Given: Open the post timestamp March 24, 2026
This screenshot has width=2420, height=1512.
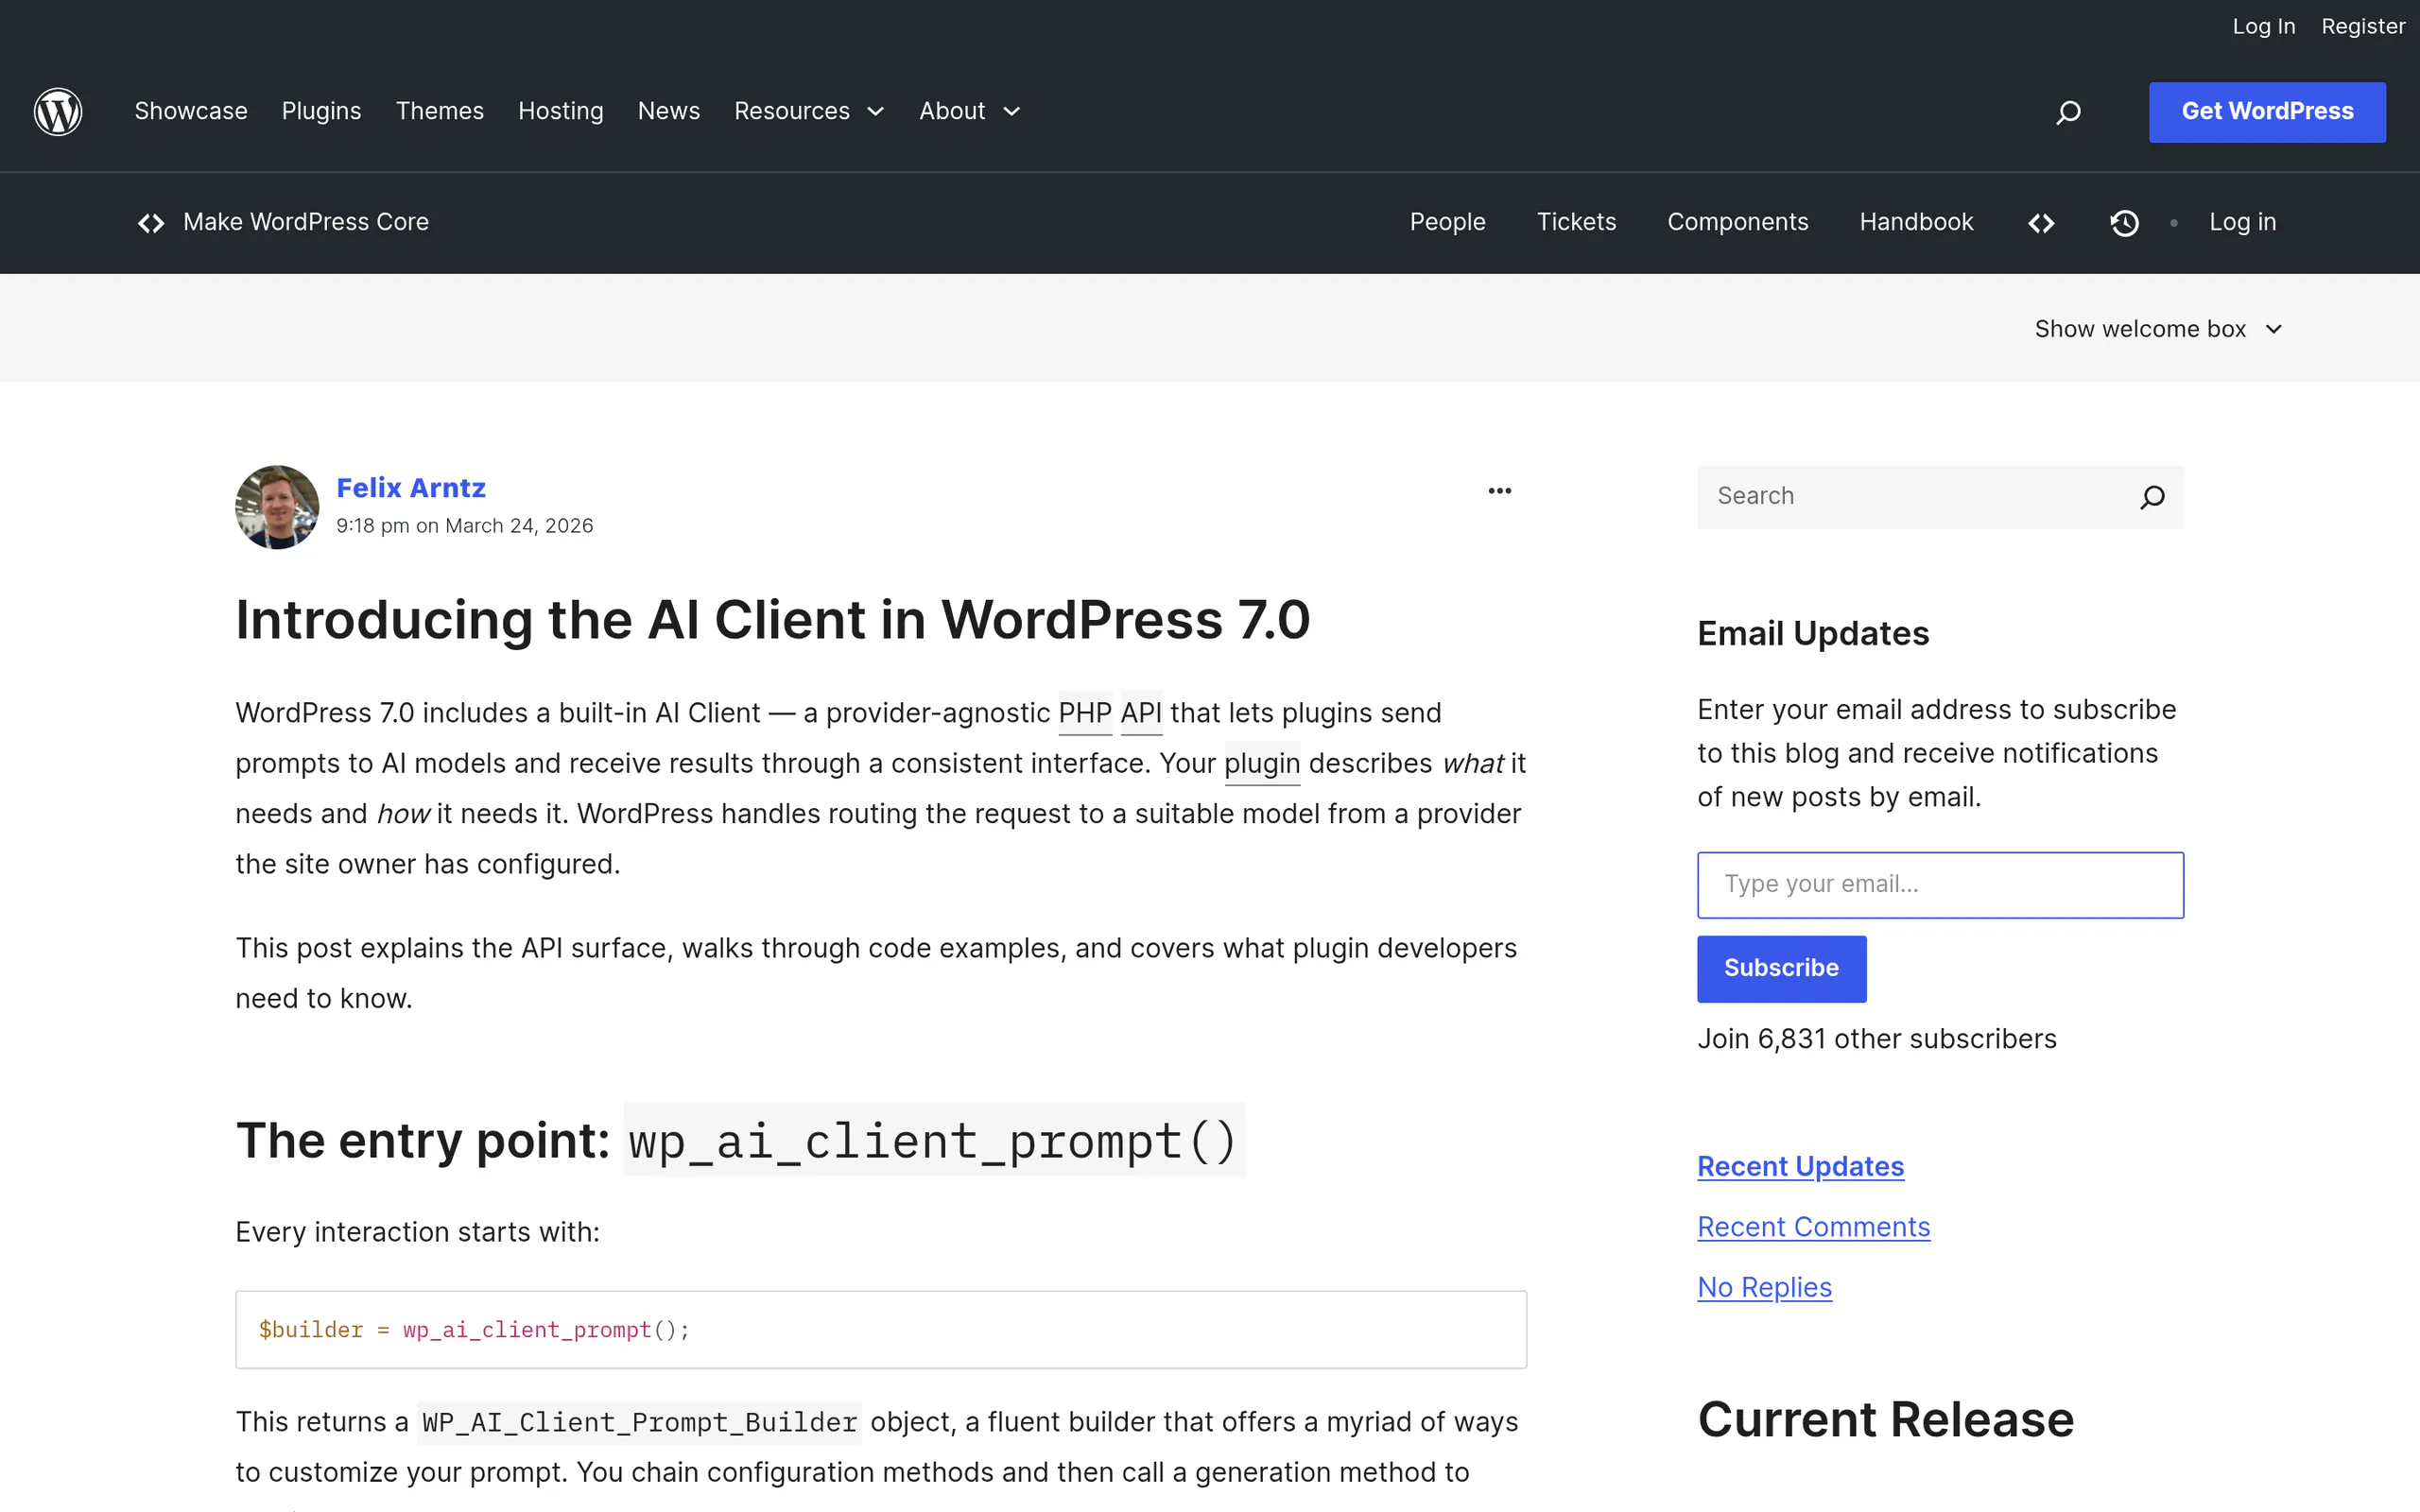Looking at the screenshot, I should (464, 526).
